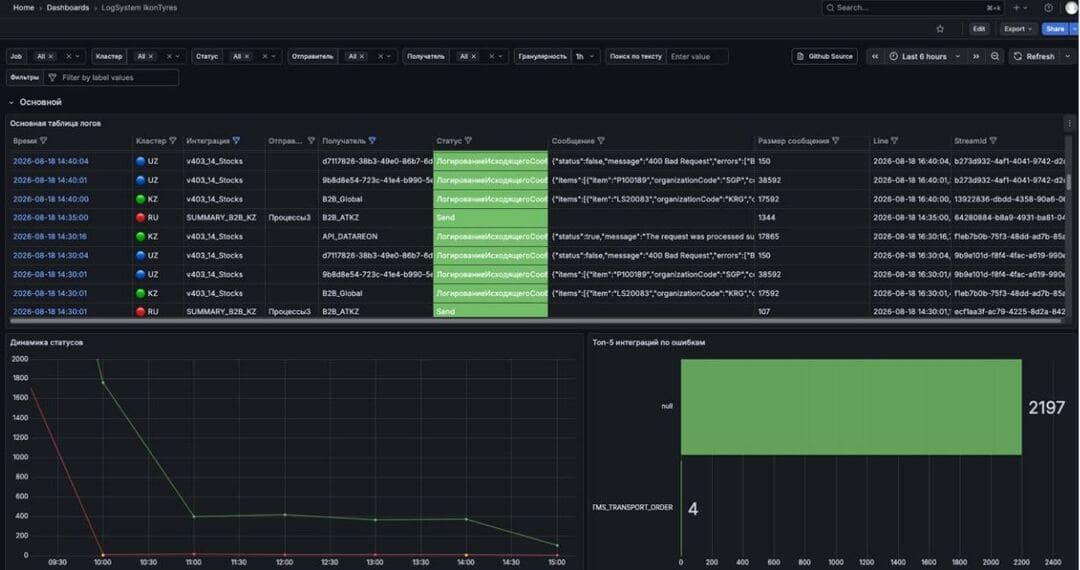Image resolution: width=1080 pixels, height=570 pixels.
Task: Open the Гранулярность 1h dropdown
Action: (x=585, y=56)
